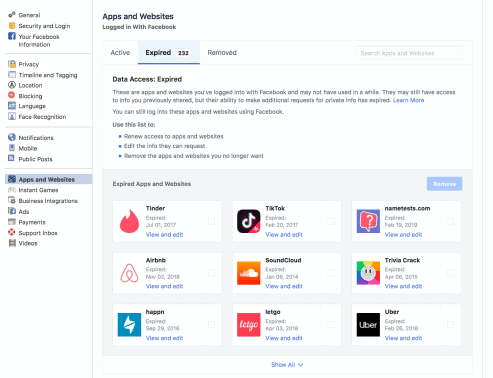493x378 pixels.
Task: Open Instant Games controller icon
Action: click(12, 190)
